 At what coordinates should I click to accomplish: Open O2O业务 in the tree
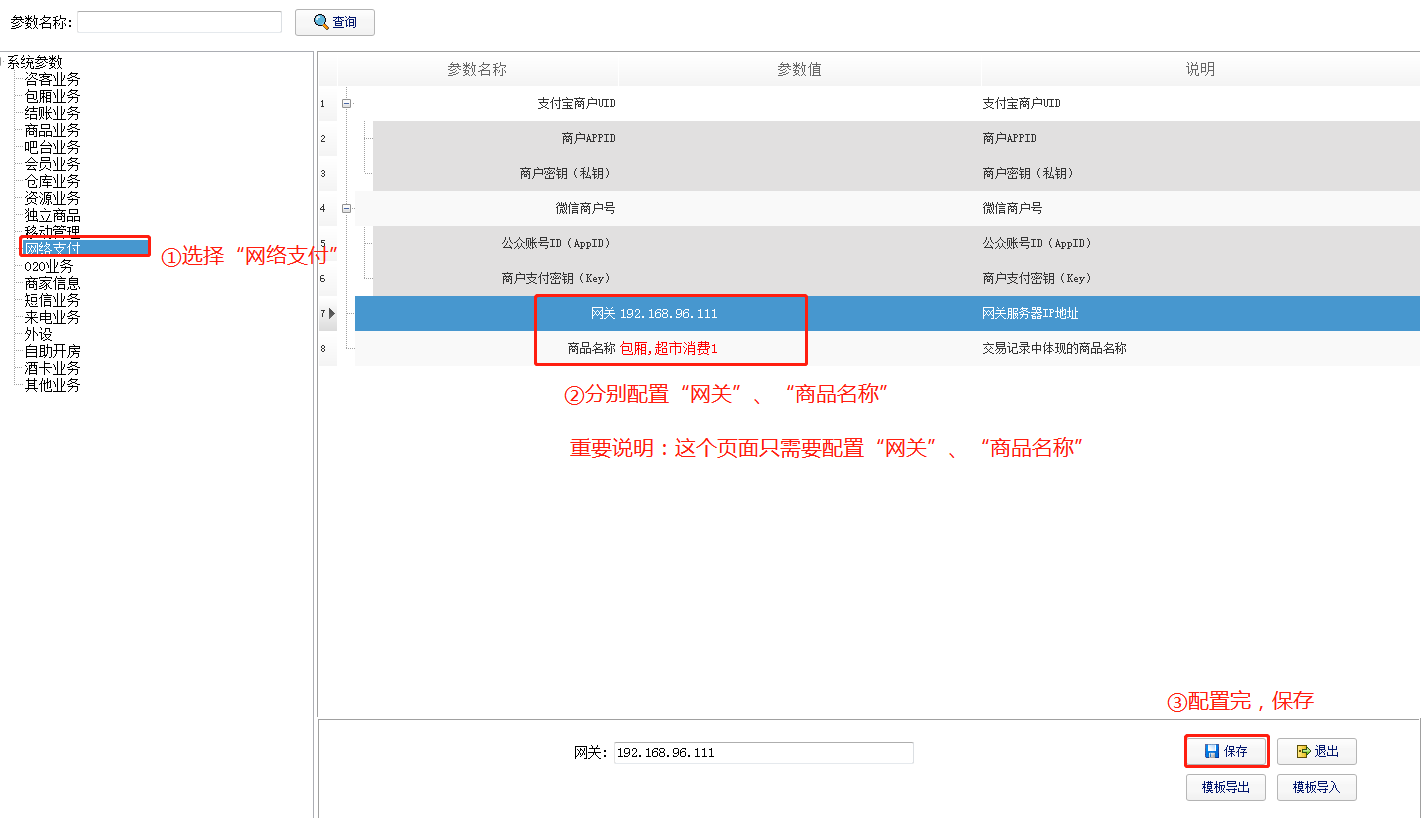49,266
